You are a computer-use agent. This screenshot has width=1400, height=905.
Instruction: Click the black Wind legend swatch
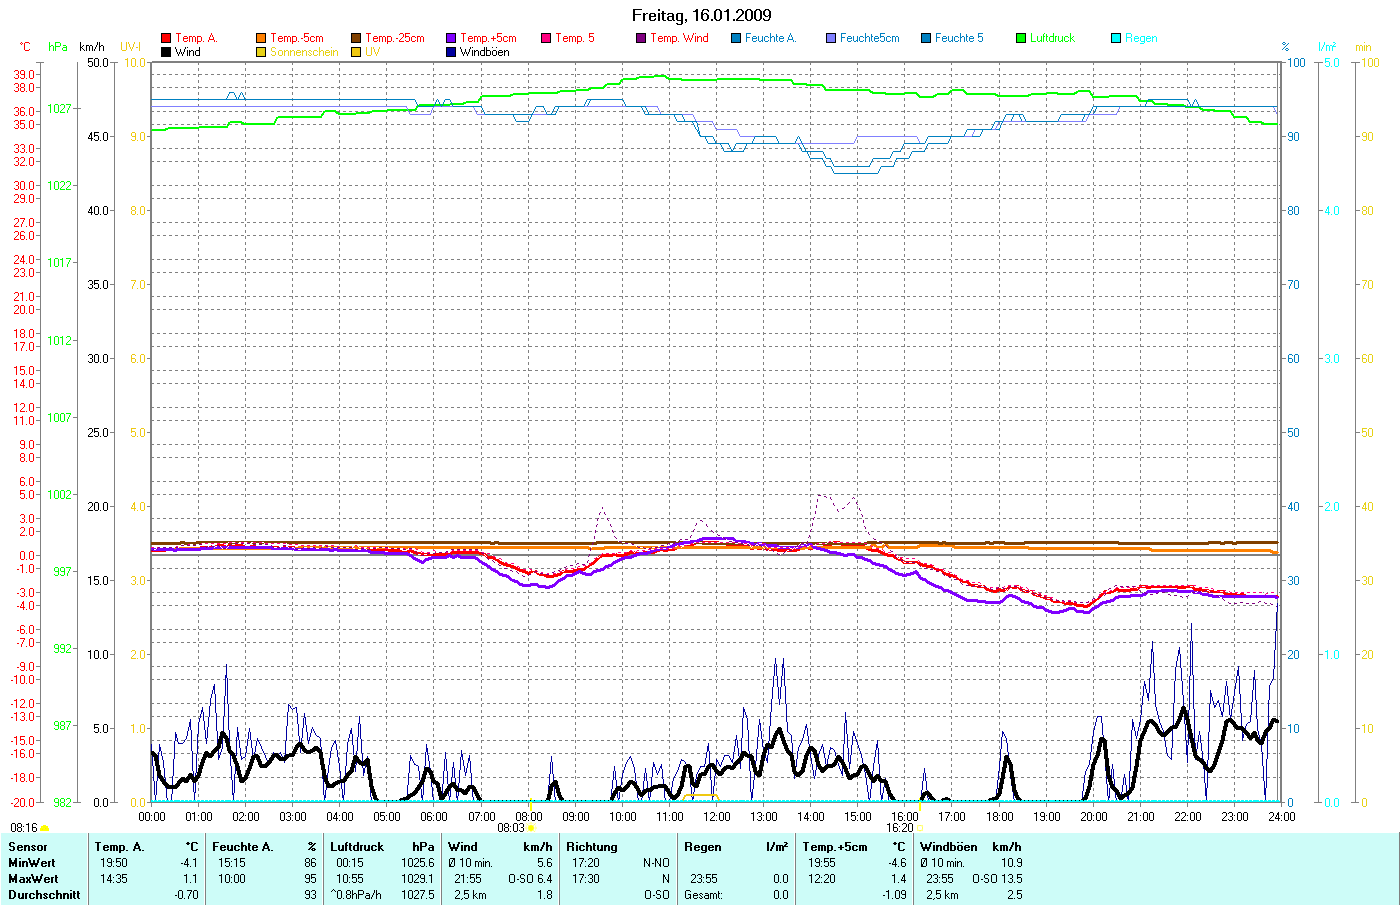166,52
